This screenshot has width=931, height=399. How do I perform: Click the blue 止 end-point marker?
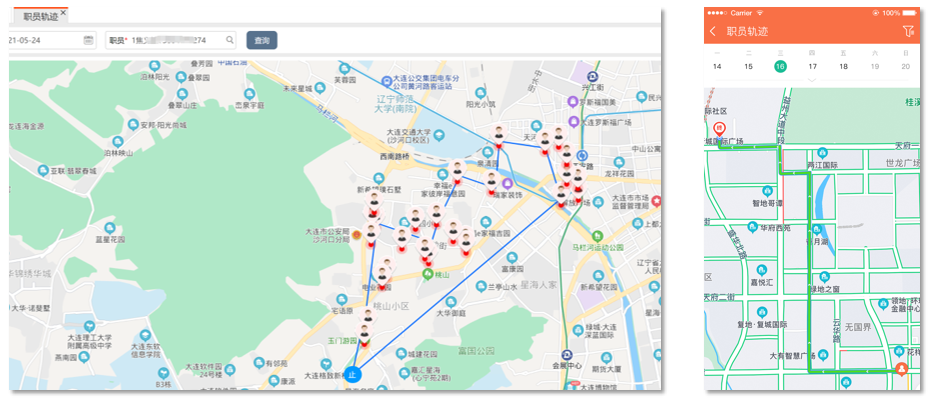click(353, 375)
